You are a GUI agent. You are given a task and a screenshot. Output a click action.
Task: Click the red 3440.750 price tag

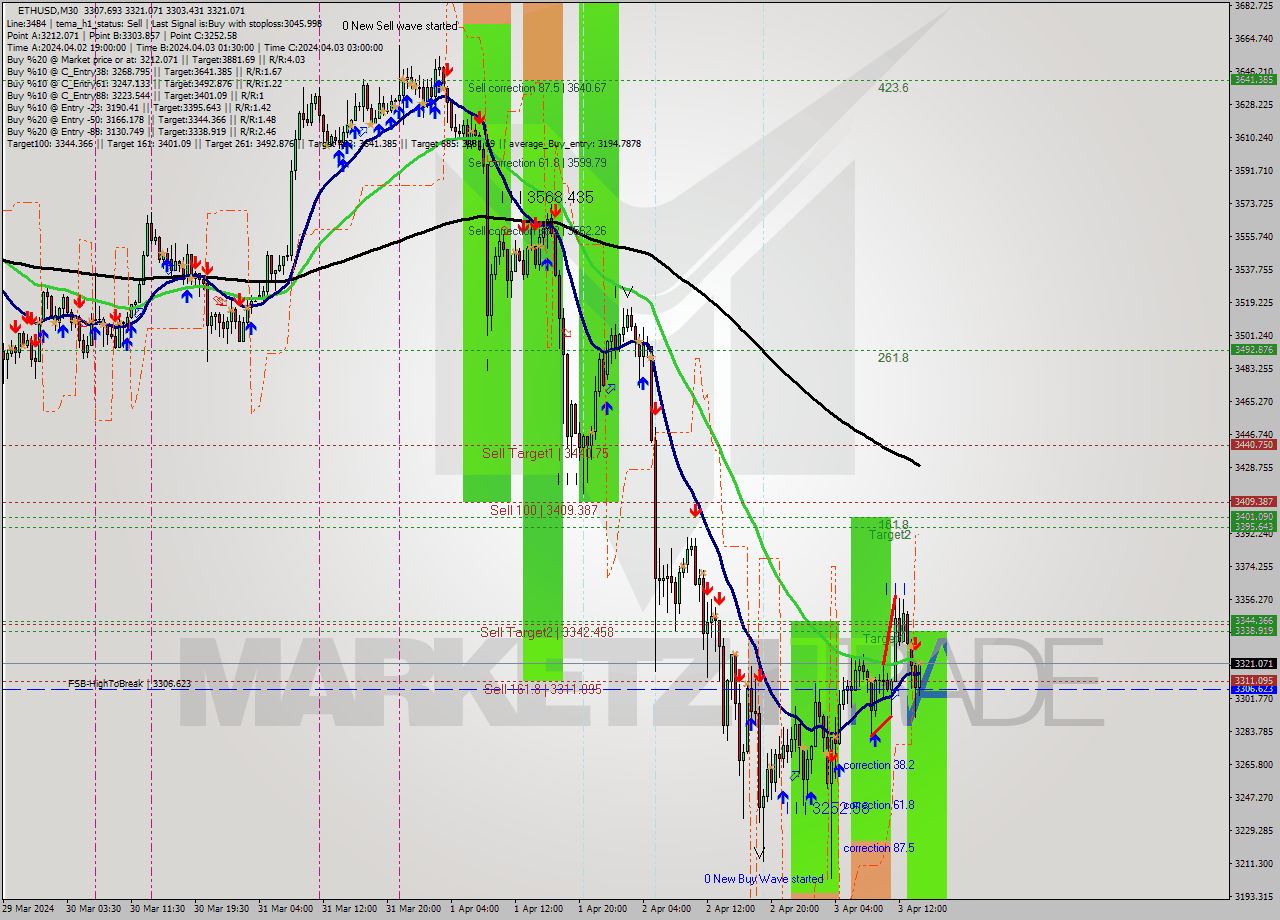click(x=1253, y=444)
